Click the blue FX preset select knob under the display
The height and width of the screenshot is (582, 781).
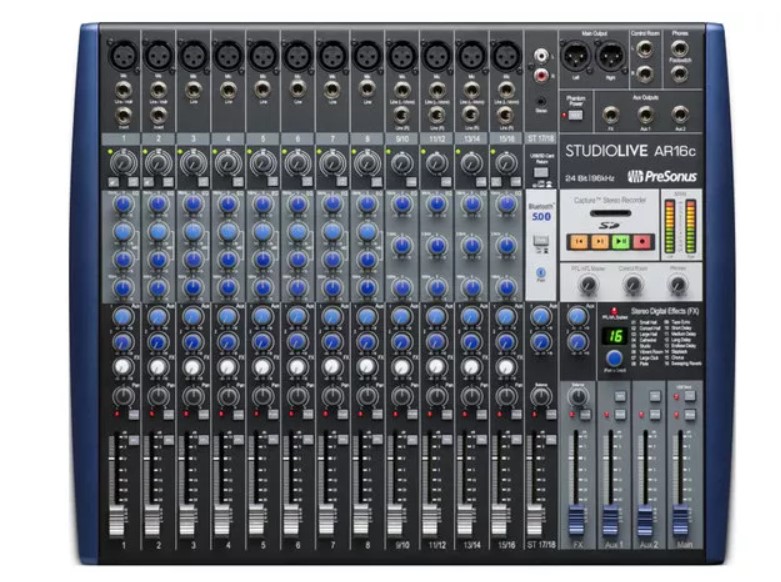tap(614, 358)
